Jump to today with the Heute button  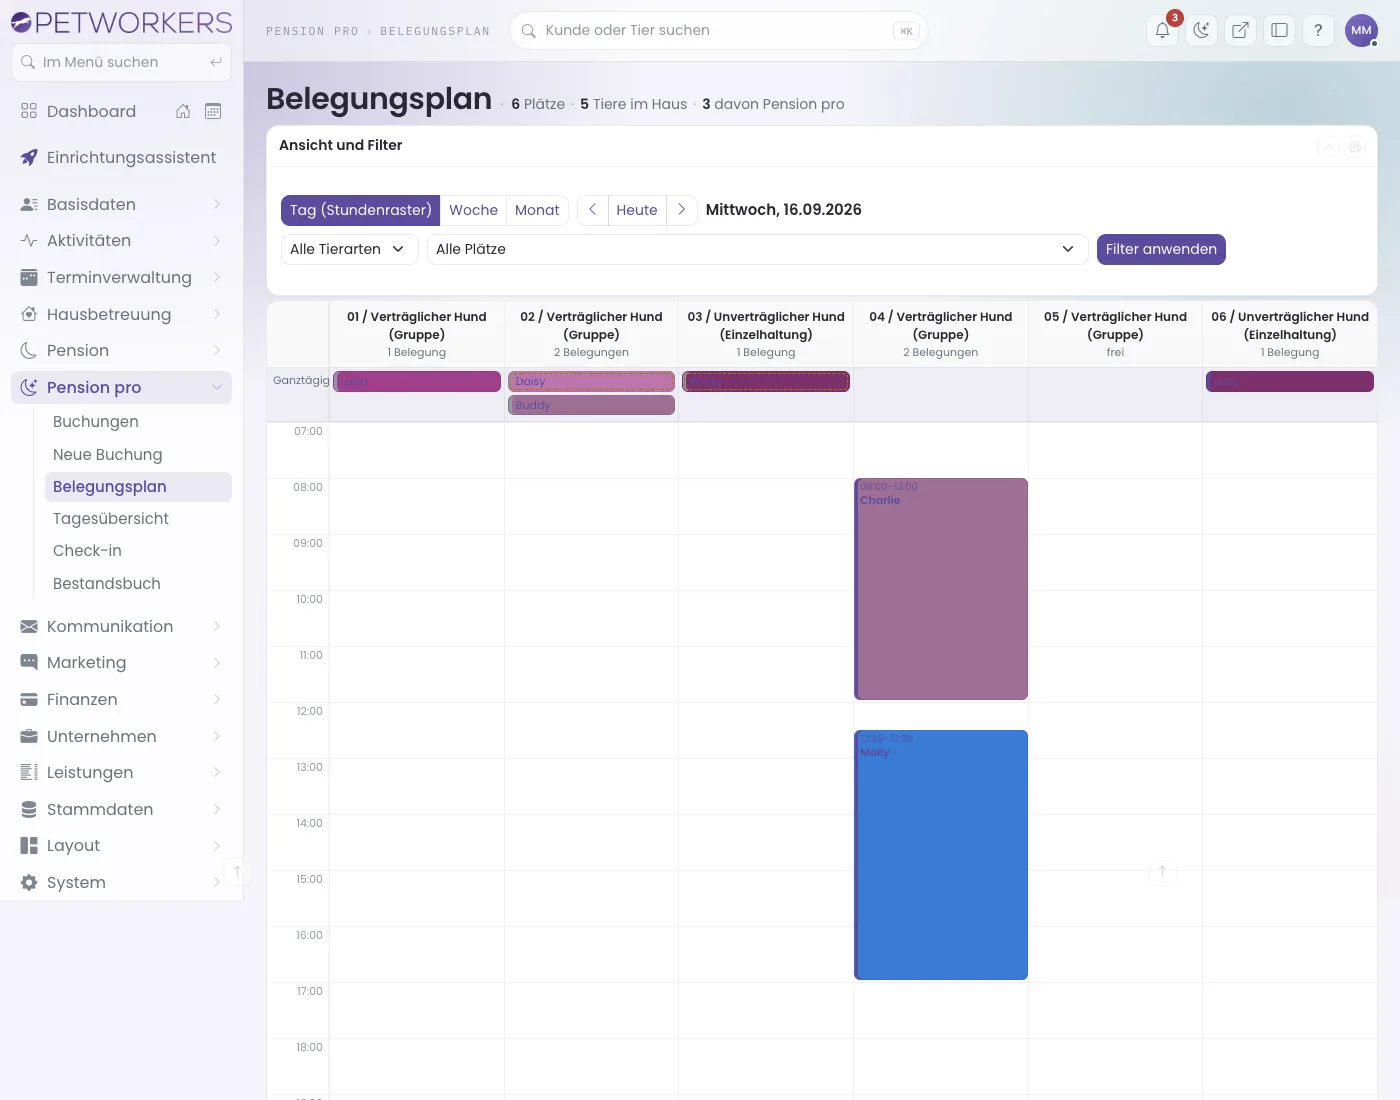[x=637, y=210]
